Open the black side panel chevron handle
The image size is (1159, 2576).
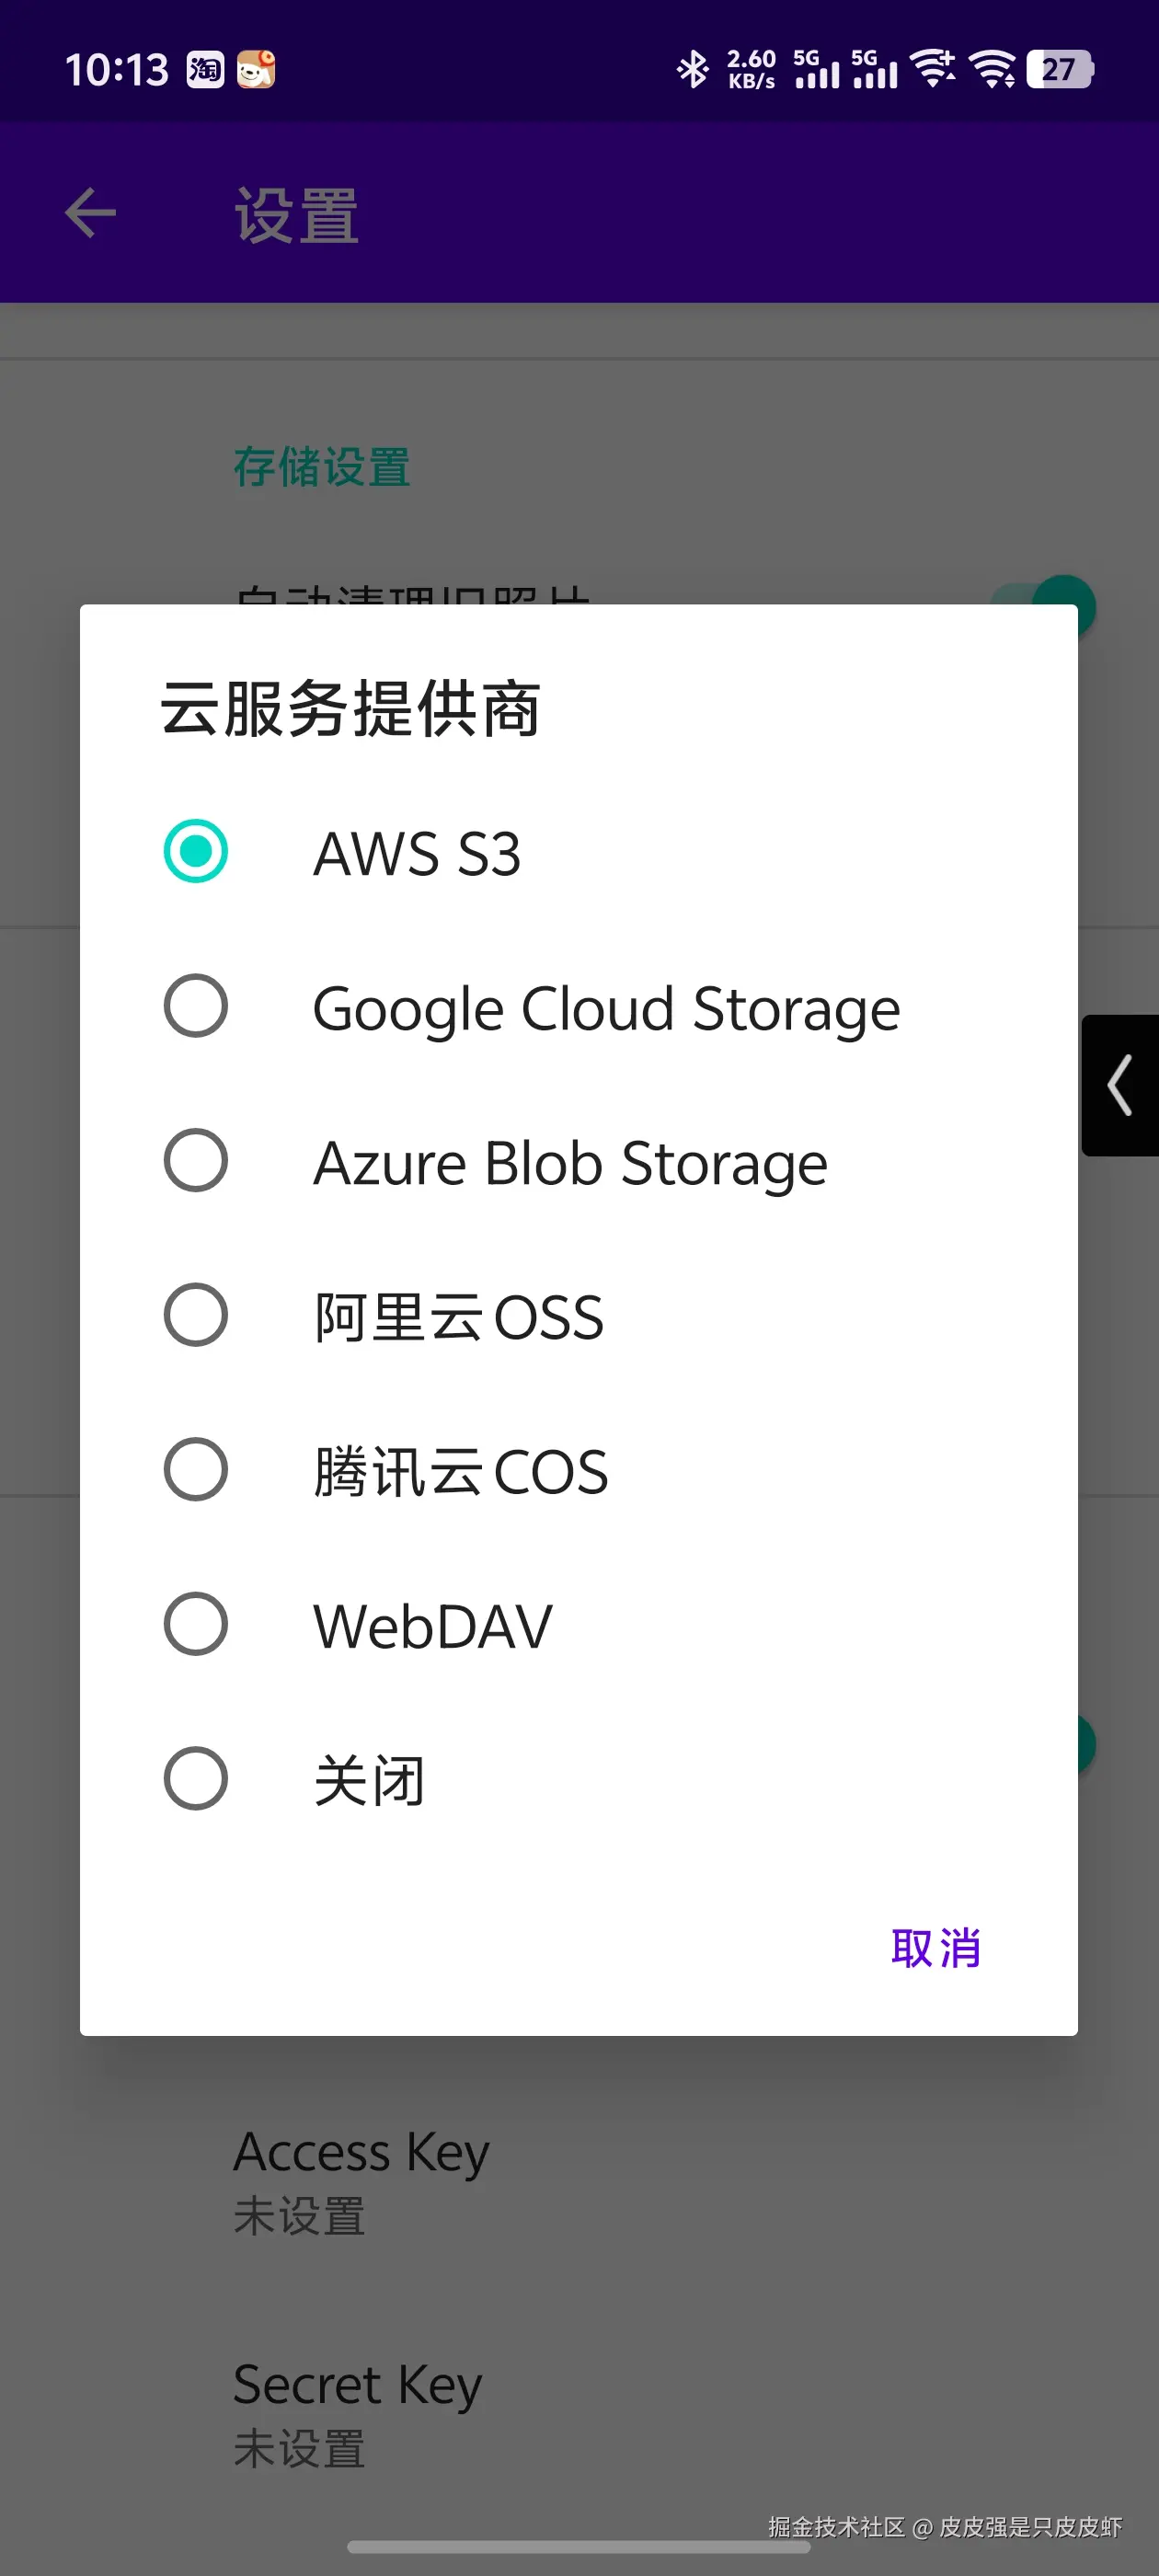[x=1120, y=1085]
